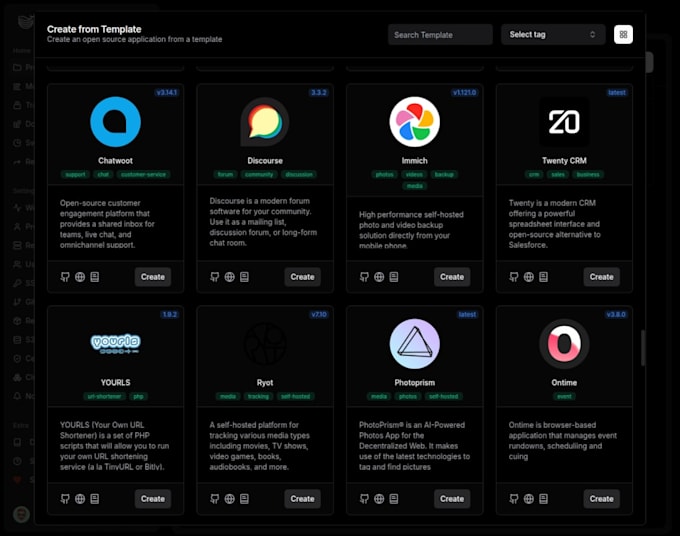This screenshot has height=536, width=680.
Task: Open the Discourse website globe icon
Action: tap(229, 277)
